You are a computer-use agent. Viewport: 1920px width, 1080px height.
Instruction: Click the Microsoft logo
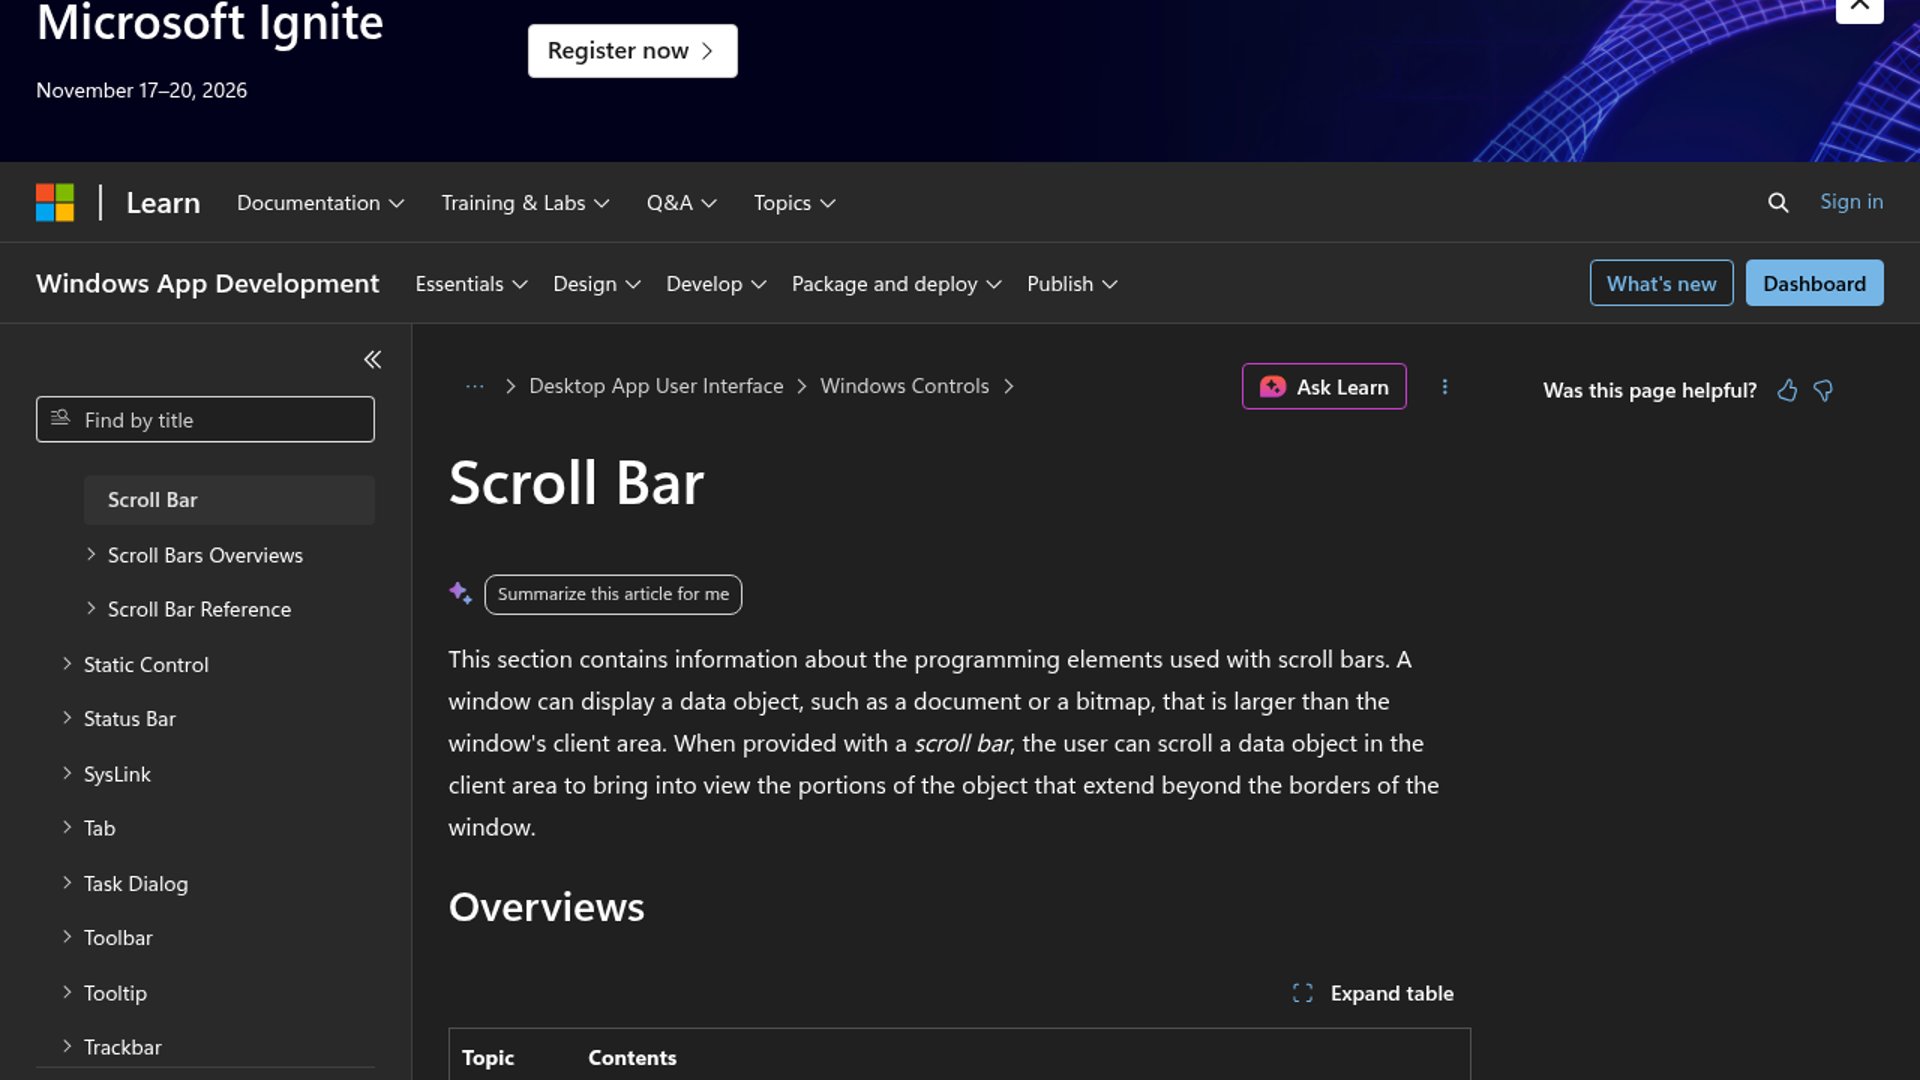(55, 202)
